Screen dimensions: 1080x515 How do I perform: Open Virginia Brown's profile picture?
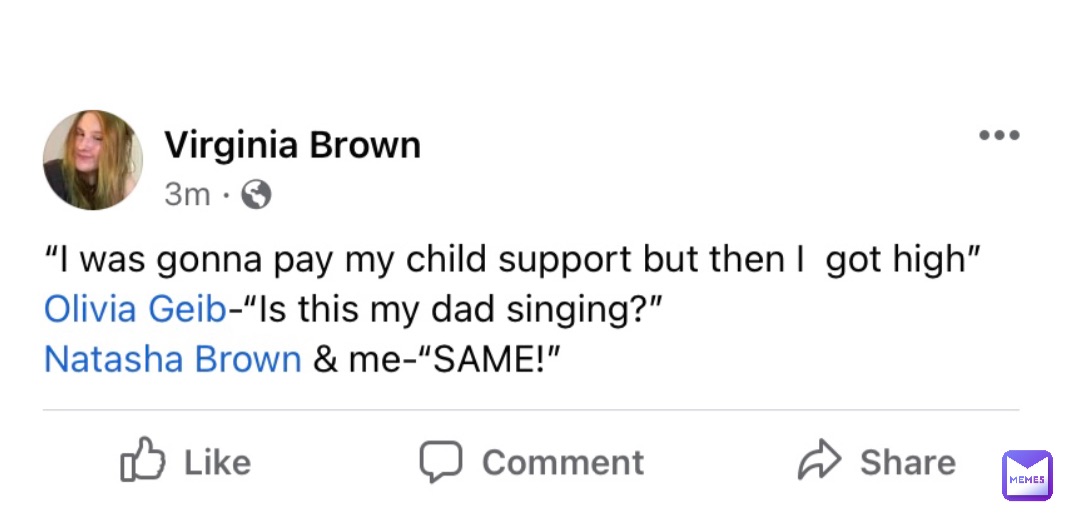click(x=93, y=160)
